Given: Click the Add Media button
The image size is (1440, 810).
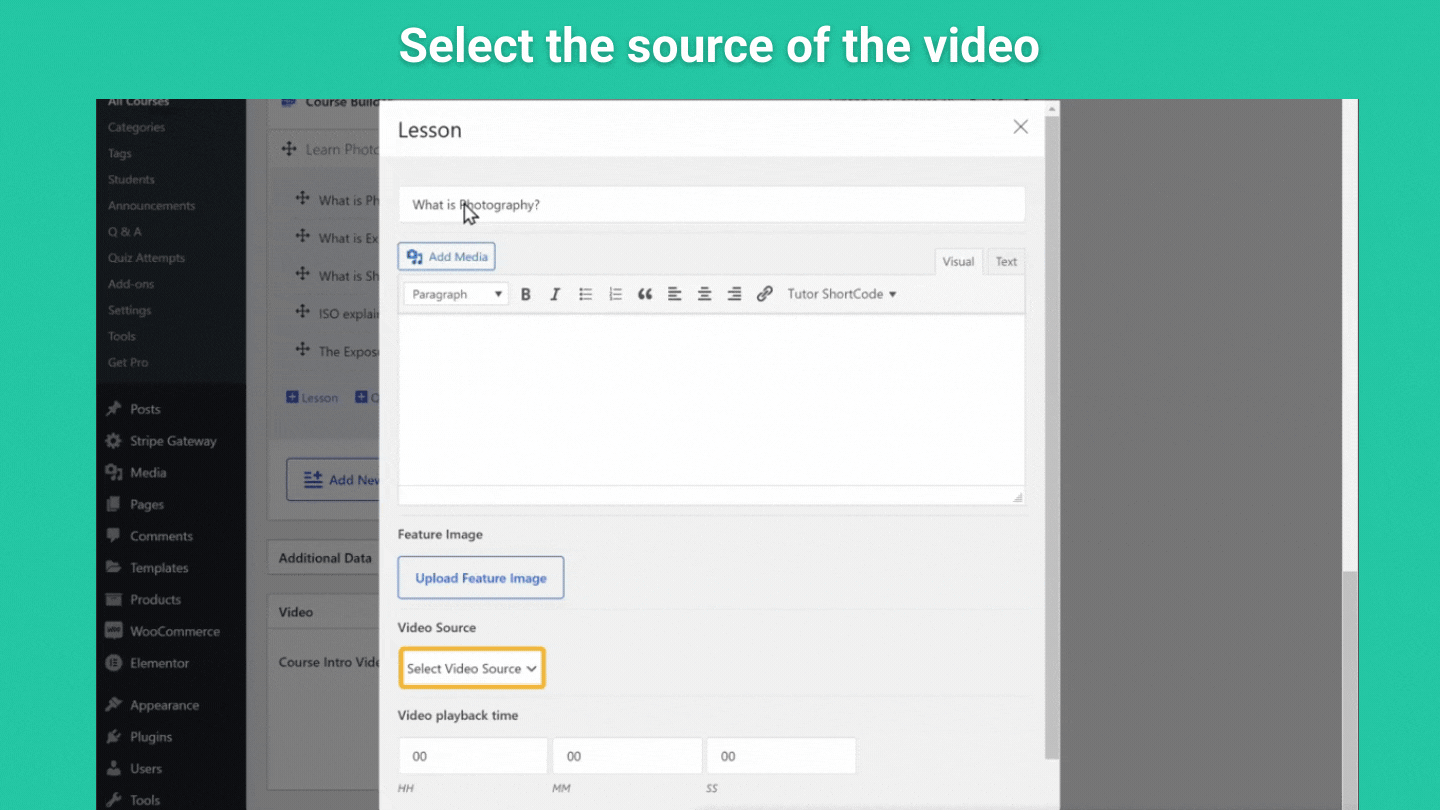Looking at the screenshot, I should click(447, 257).
